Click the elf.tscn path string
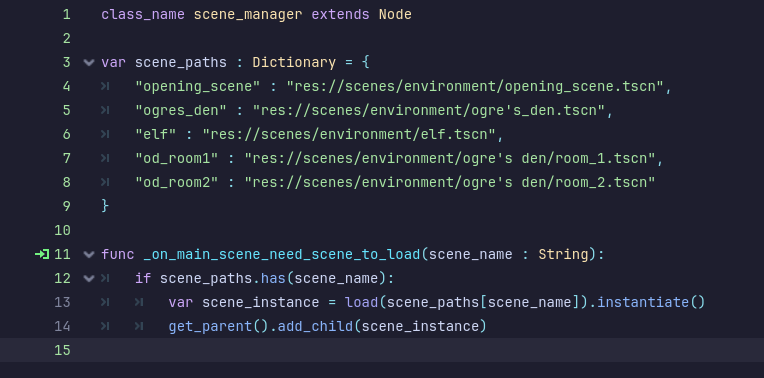Viewport: 764px width, 378px height. tap(349, 134)
